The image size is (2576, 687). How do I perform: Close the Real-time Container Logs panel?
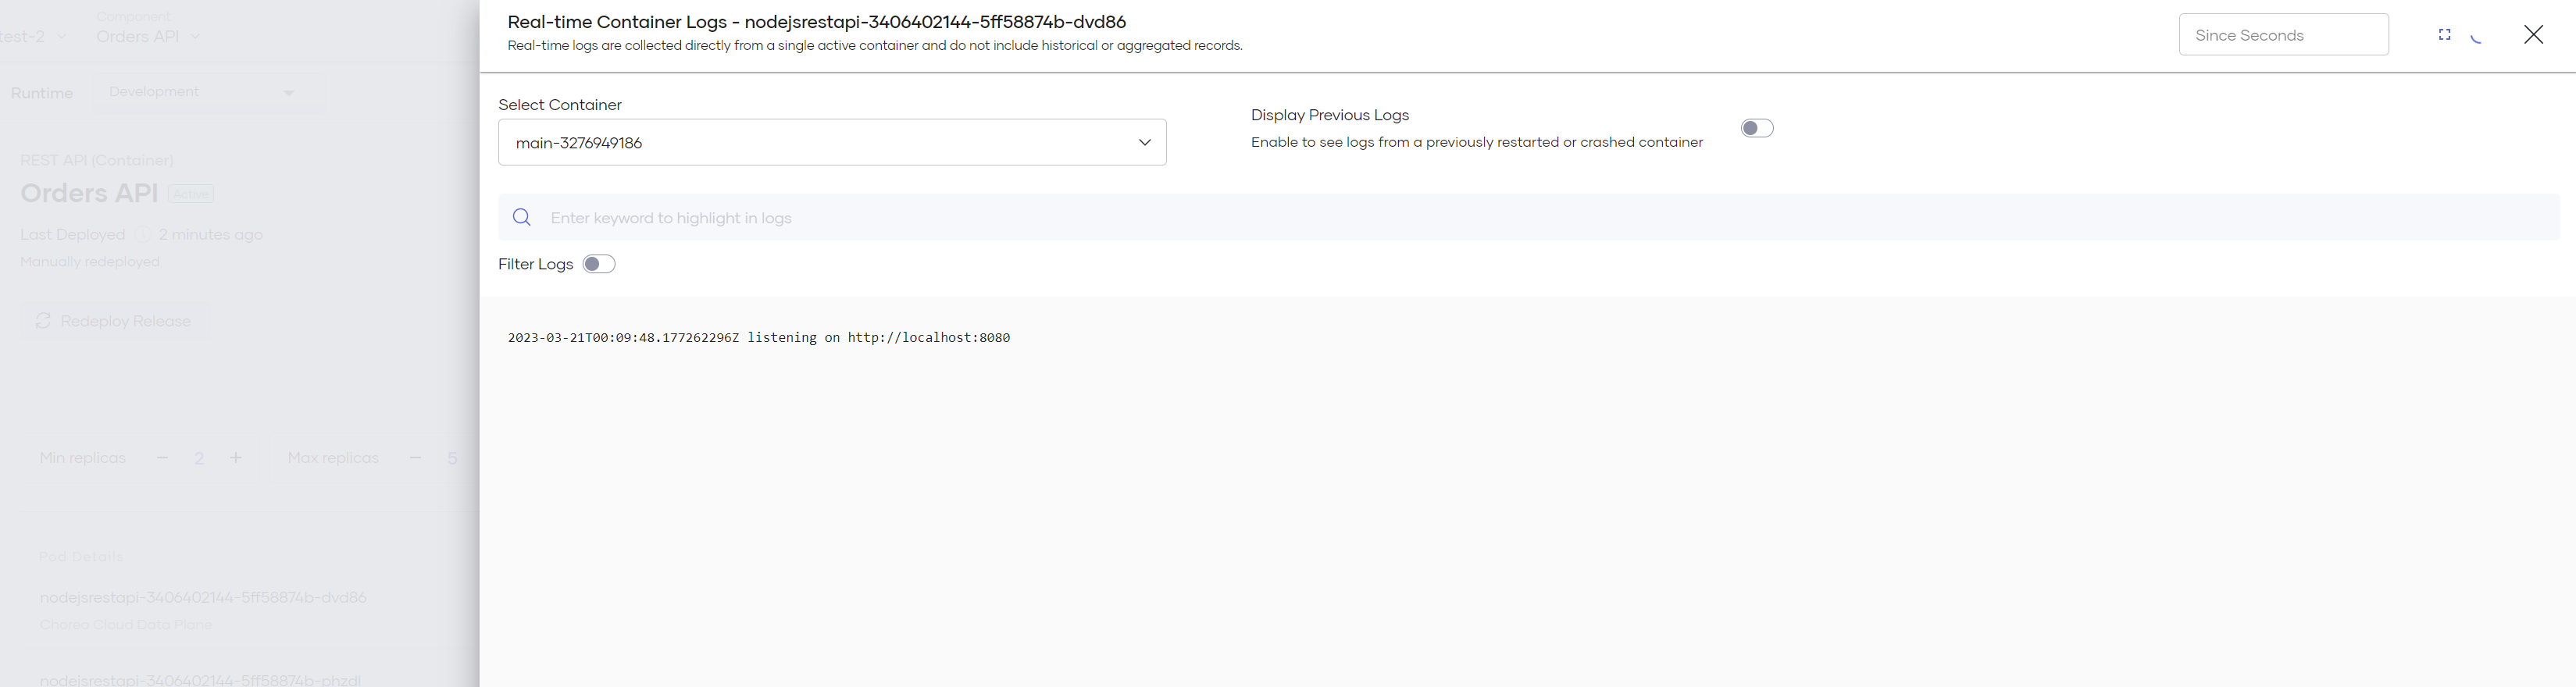pyautogui.click(x=2532, y=35)
